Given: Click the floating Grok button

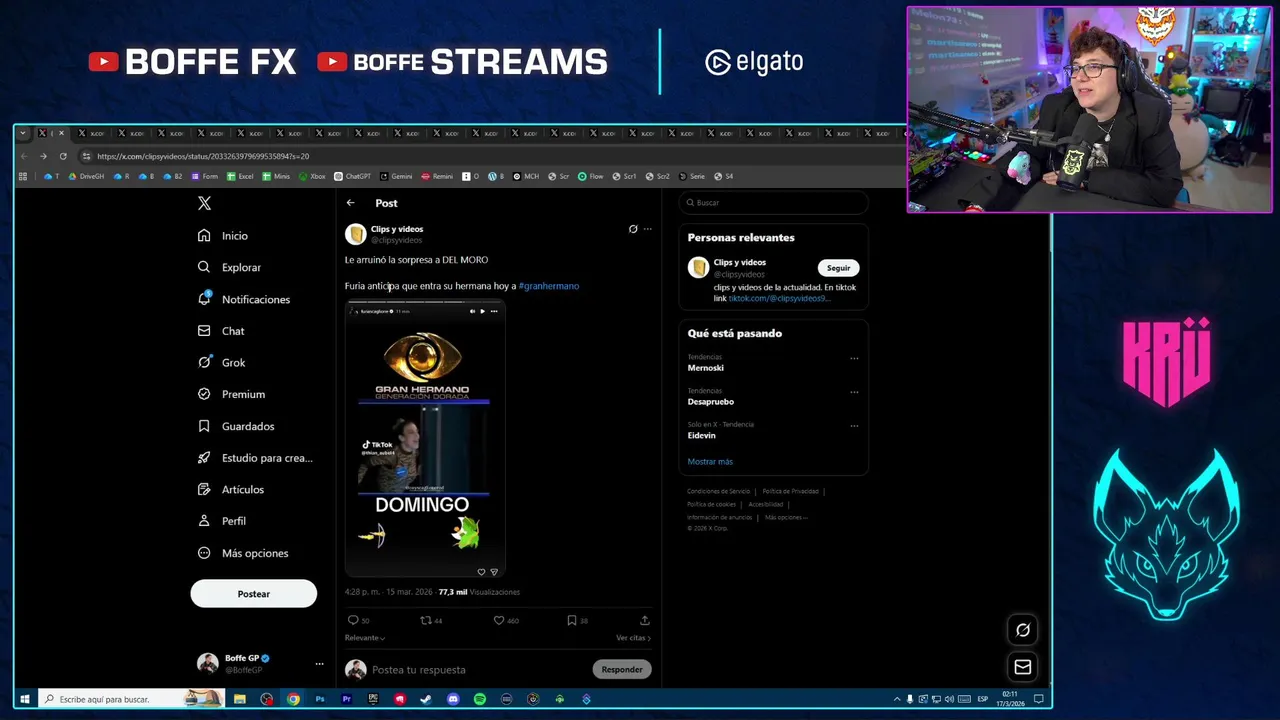Looking at the screenshot, I should click(1023, 630).
